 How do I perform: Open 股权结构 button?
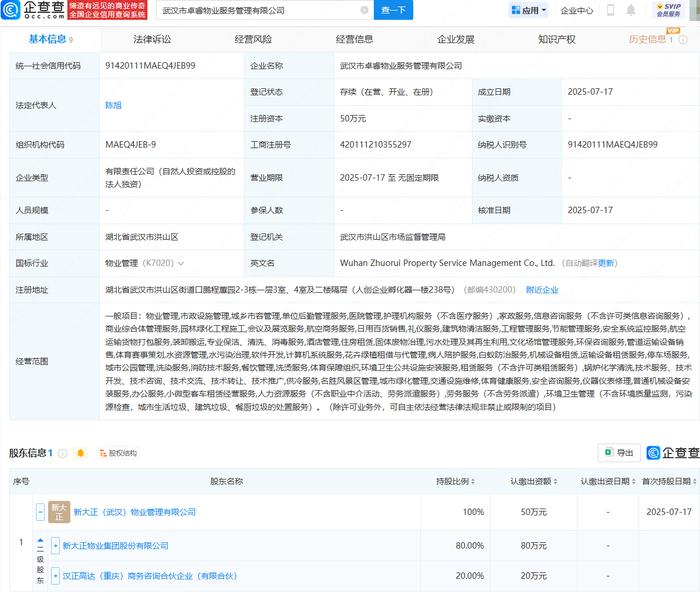pyautogui.click(x=118, y=453)
